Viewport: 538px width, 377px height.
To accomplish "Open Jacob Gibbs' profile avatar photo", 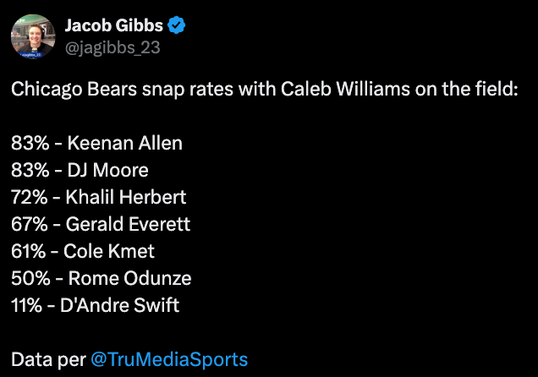I will [33, 36].
